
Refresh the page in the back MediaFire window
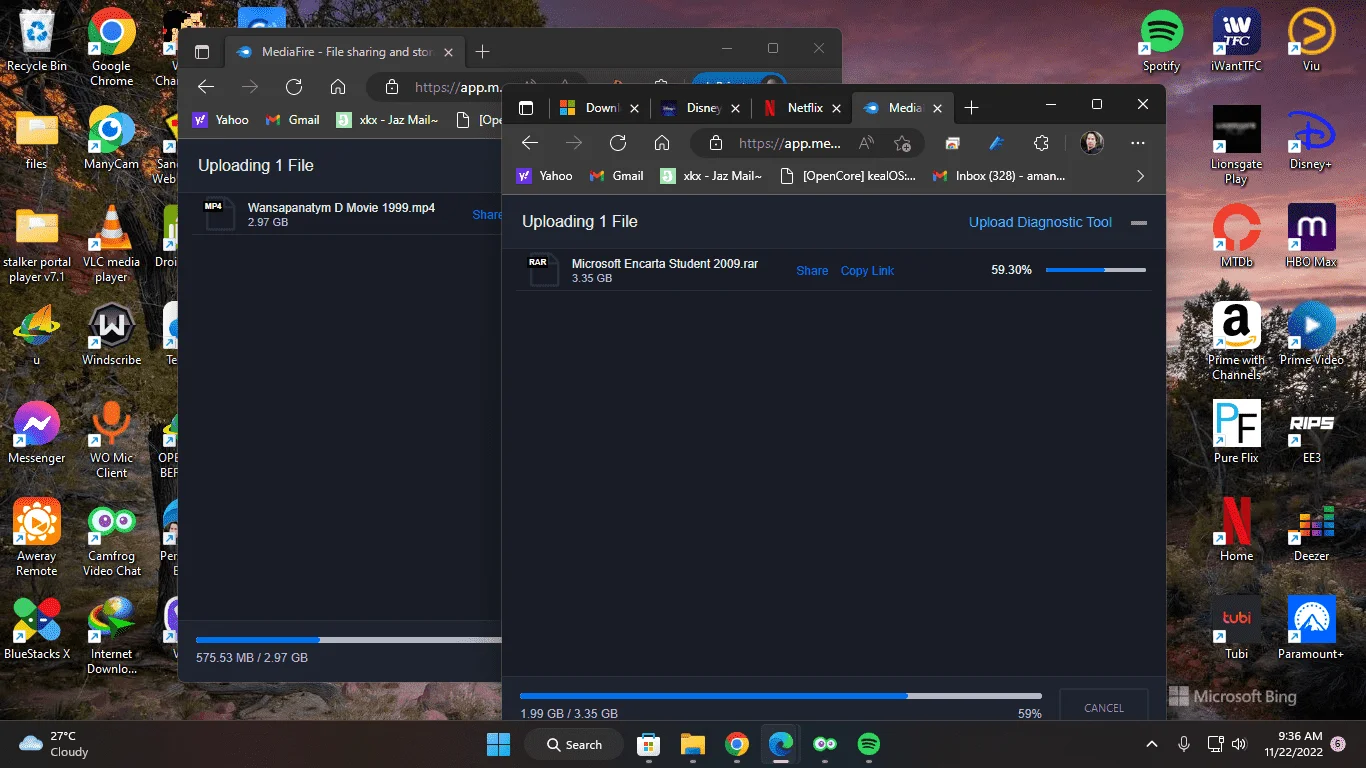pos(294,87)
